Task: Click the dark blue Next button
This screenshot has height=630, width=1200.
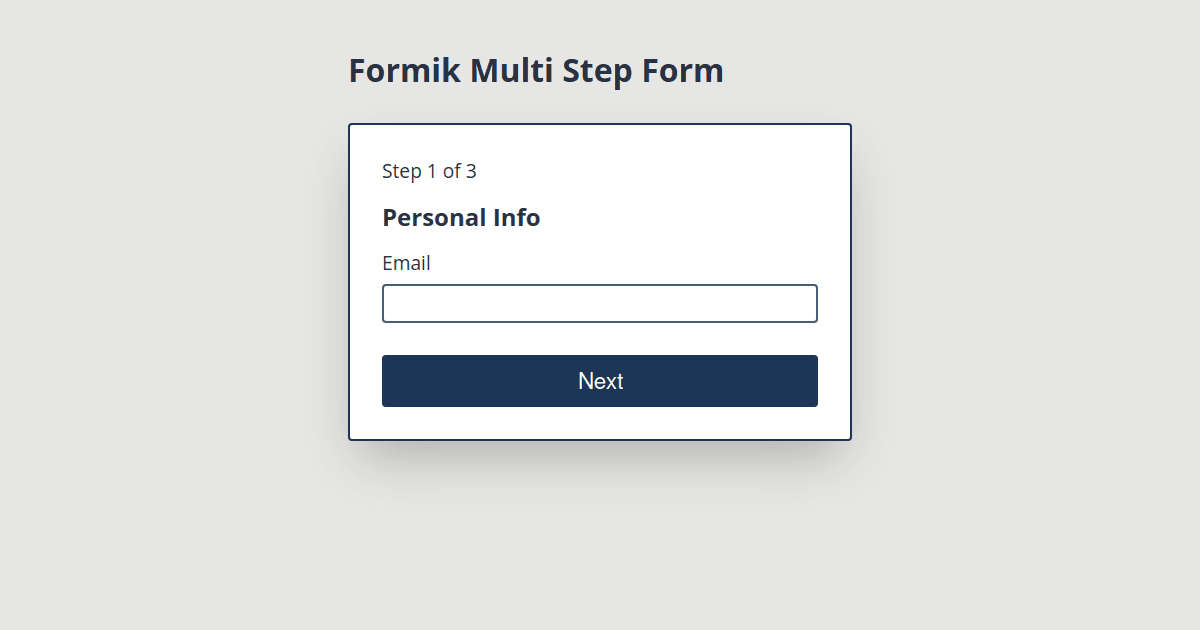Action: [x=600, y=381]
